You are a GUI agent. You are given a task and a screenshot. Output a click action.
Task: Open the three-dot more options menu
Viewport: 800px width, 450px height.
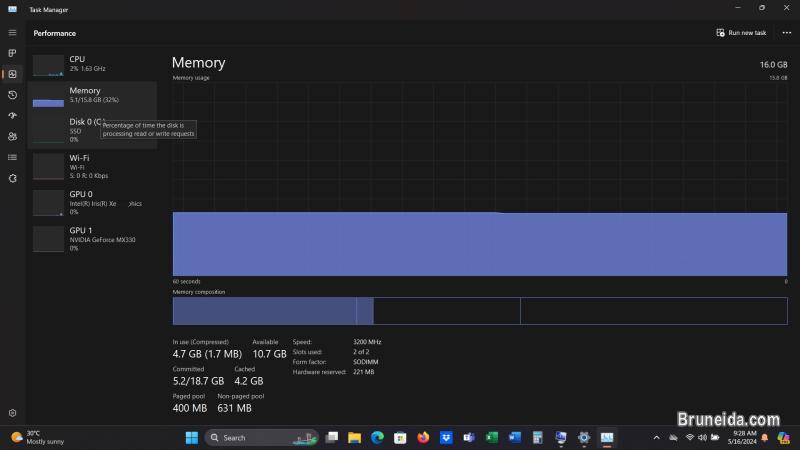(786, 33)
